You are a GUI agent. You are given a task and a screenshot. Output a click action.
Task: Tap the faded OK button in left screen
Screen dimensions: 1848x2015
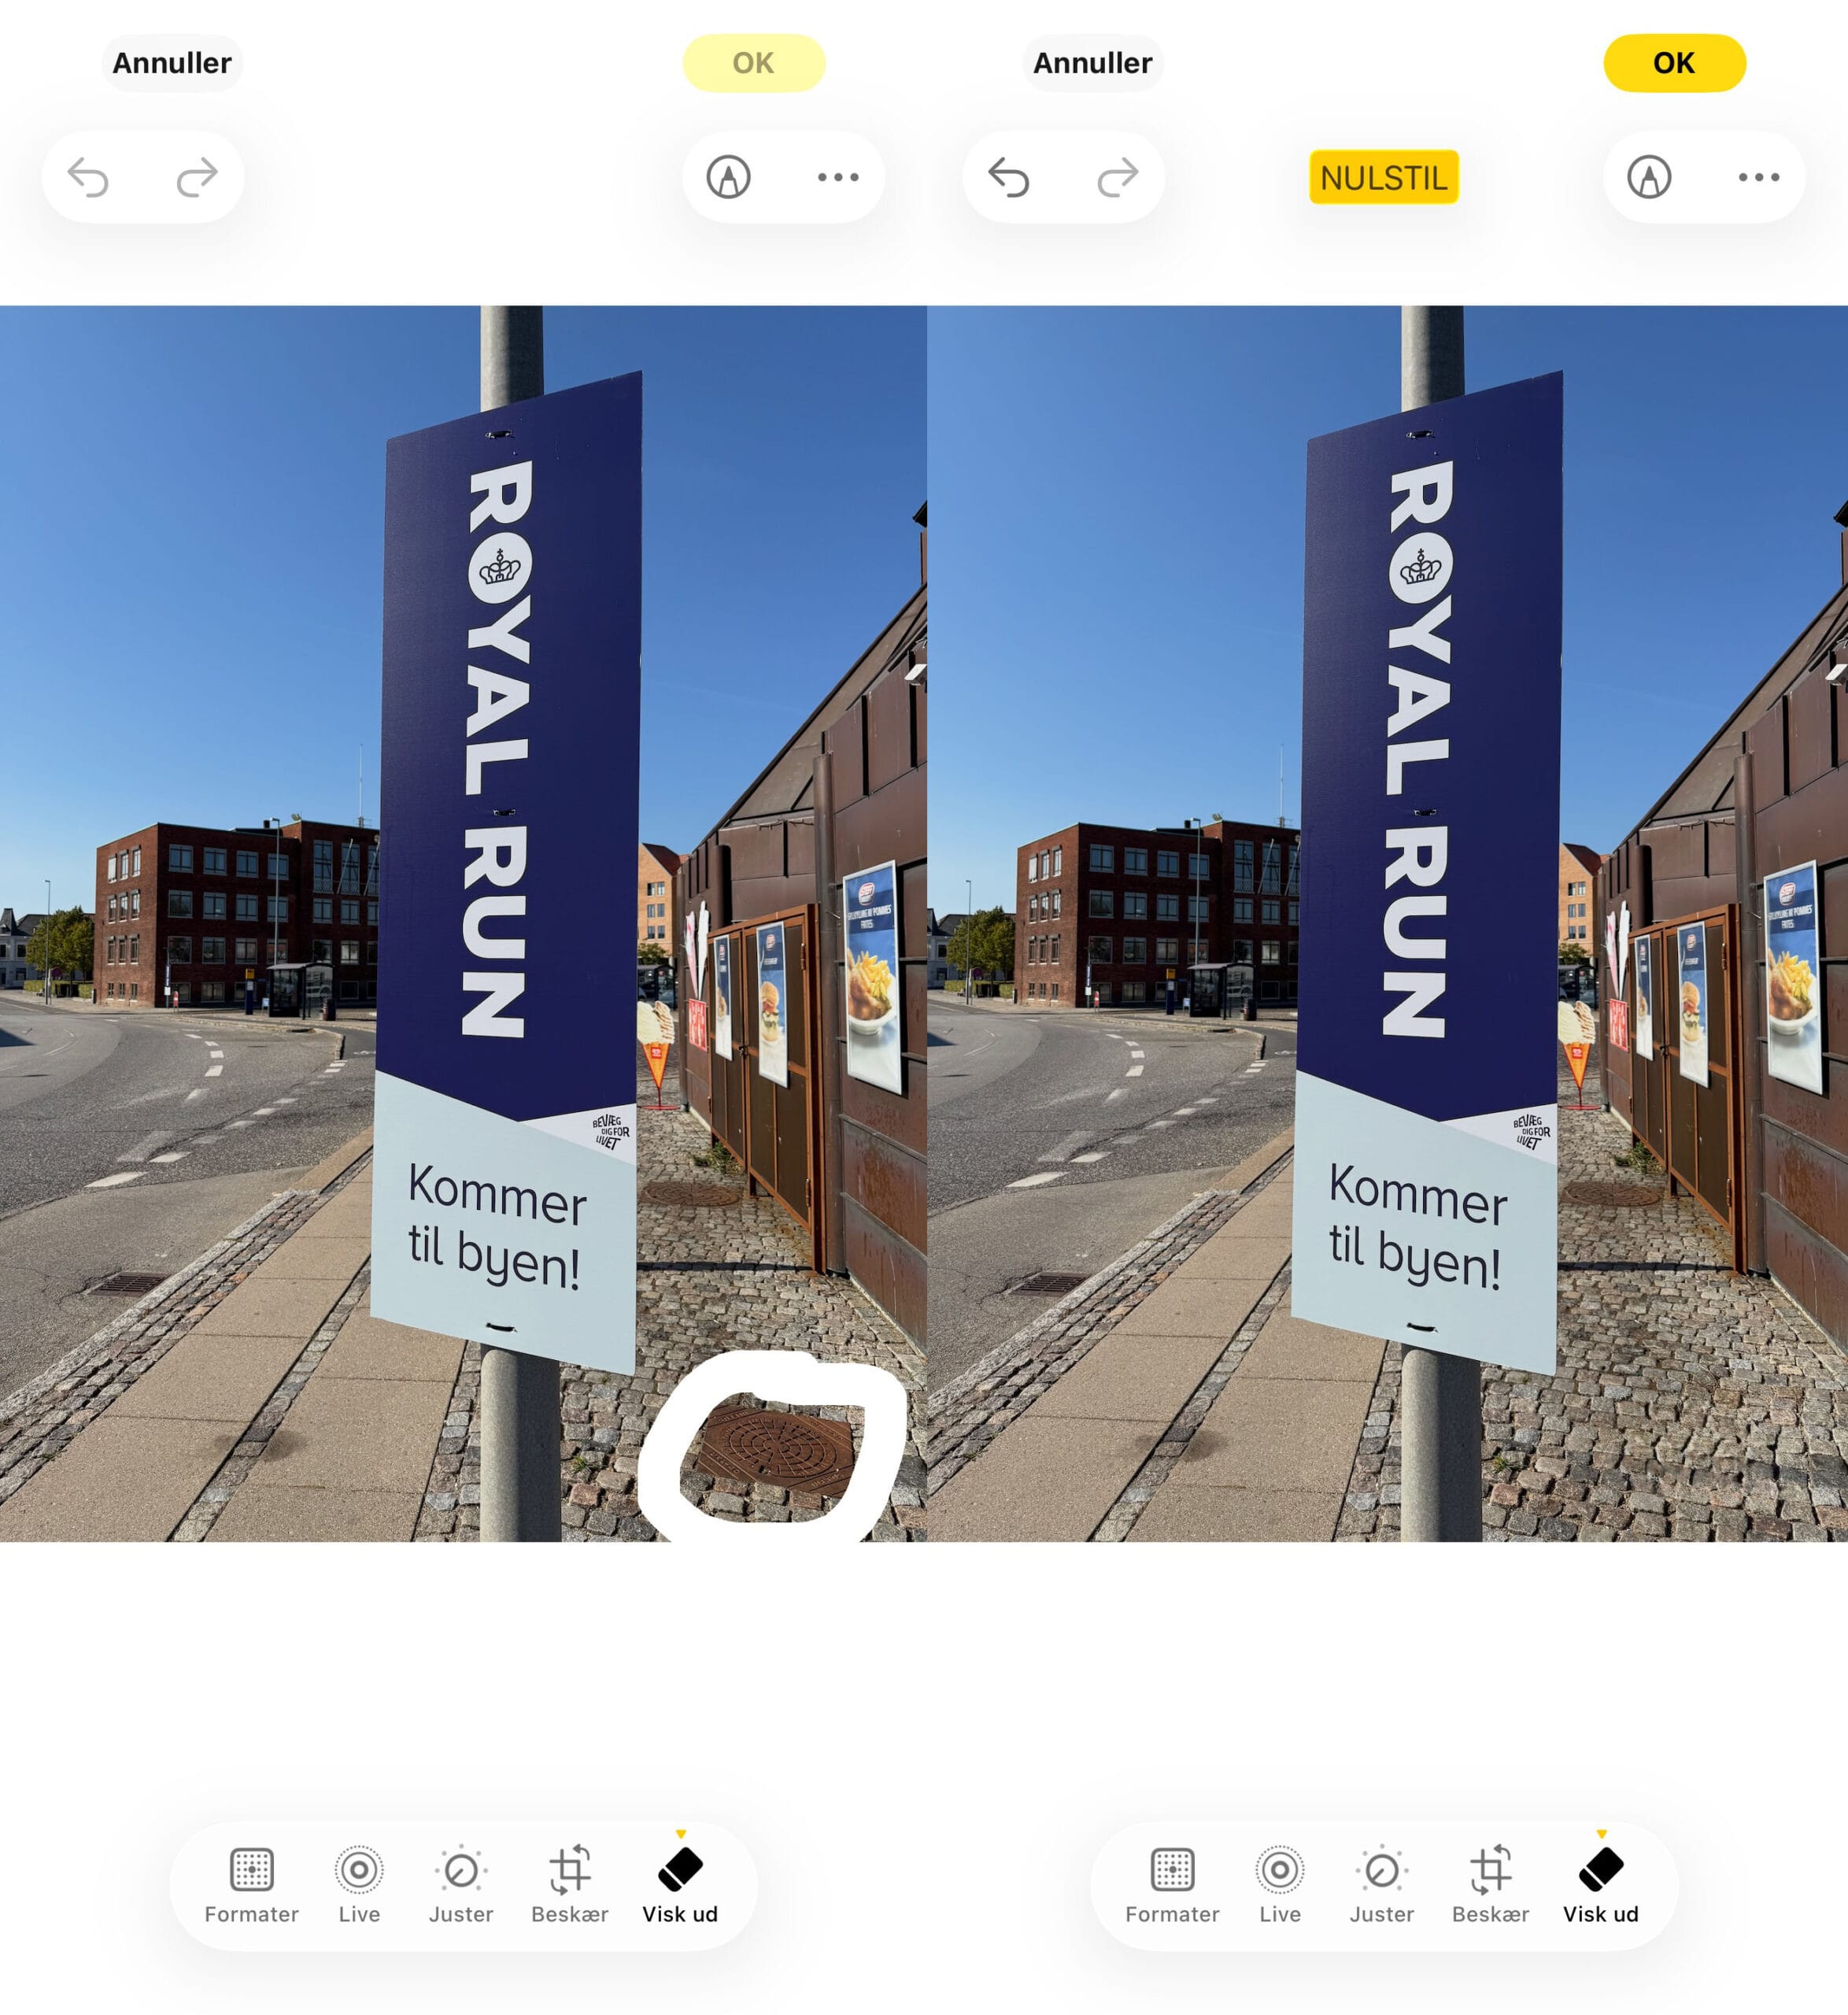pos(754,63)
